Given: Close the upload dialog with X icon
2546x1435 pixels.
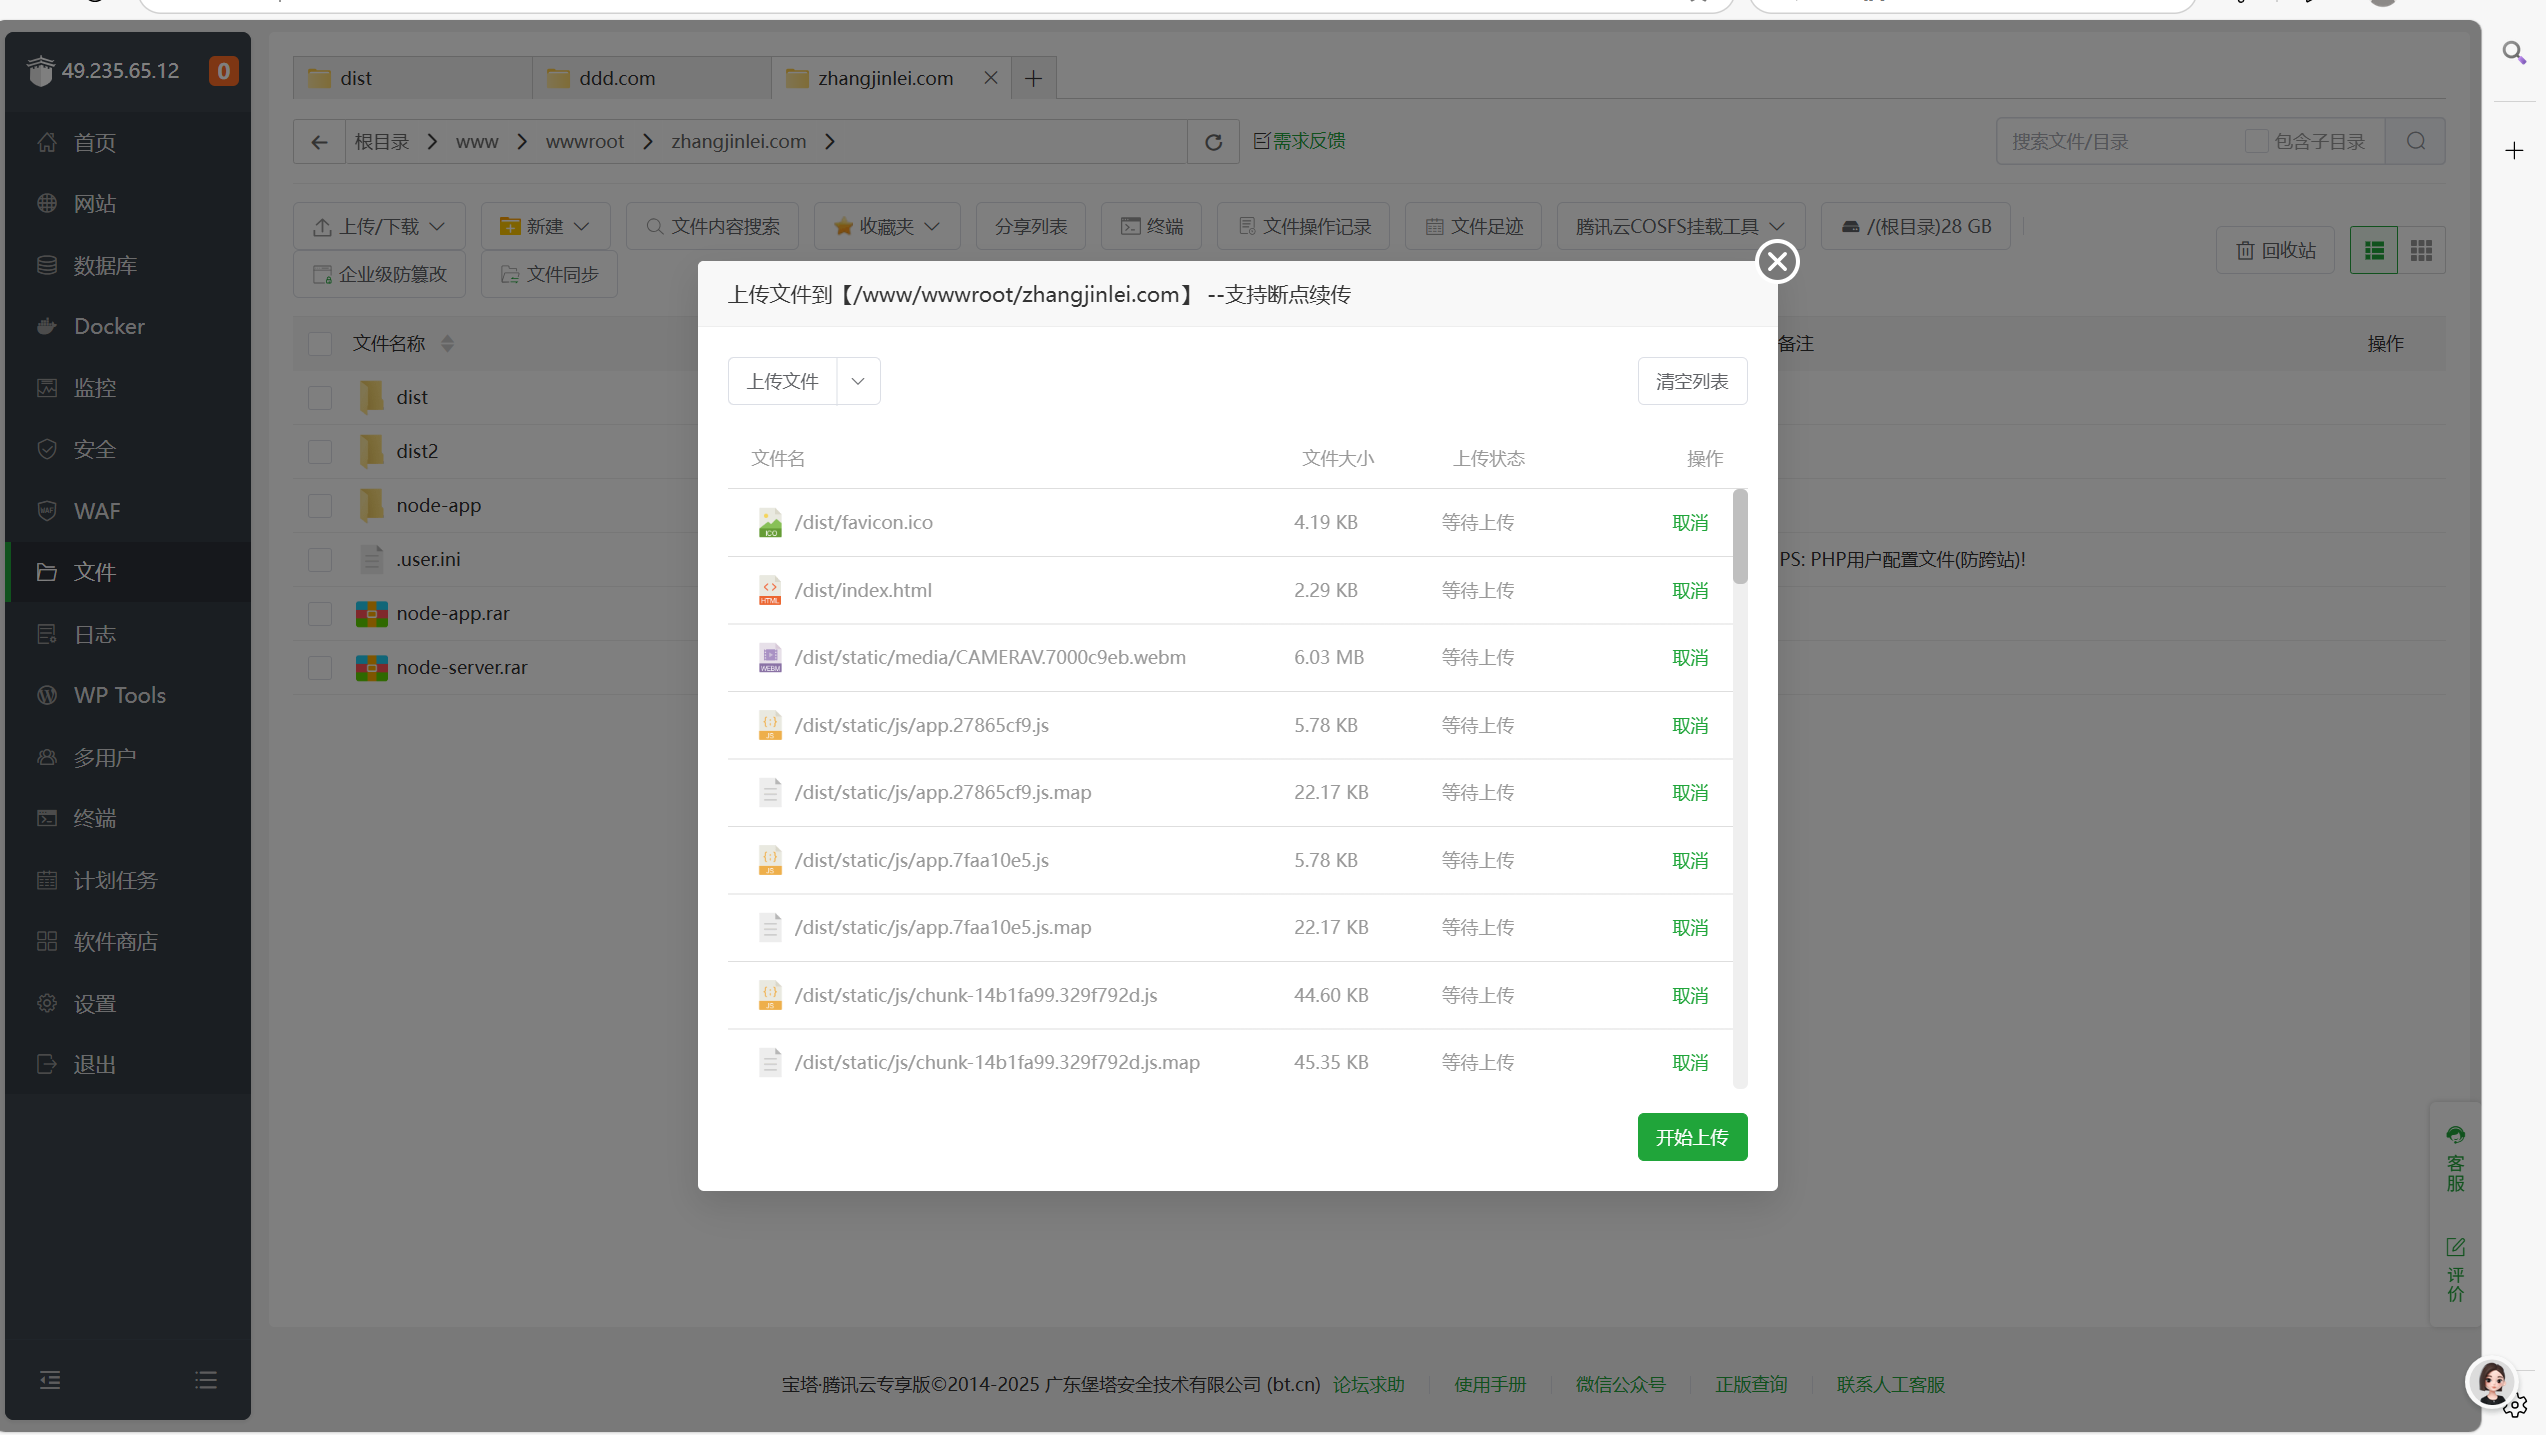Looking at the screenshot, I should pyautogui.click(x=1777, y=262).
